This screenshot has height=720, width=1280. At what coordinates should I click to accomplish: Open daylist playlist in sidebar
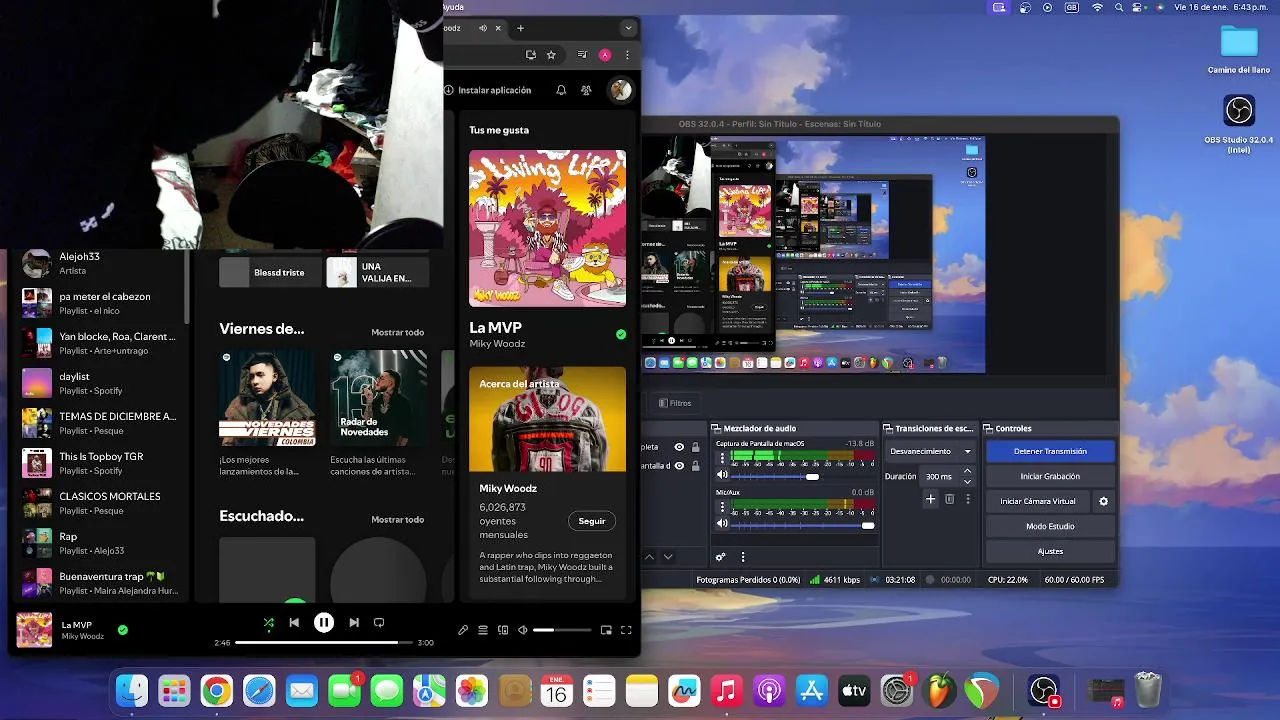click(100, 383)
